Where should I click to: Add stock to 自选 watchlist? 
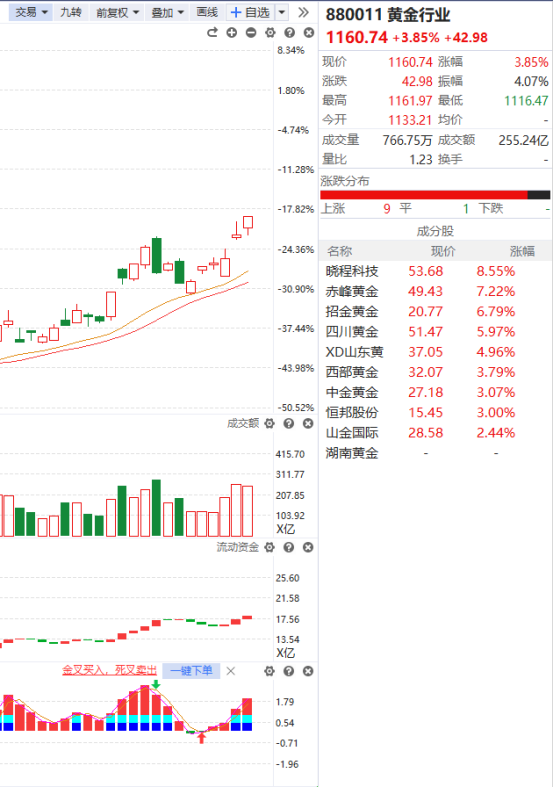pos(250,13)
